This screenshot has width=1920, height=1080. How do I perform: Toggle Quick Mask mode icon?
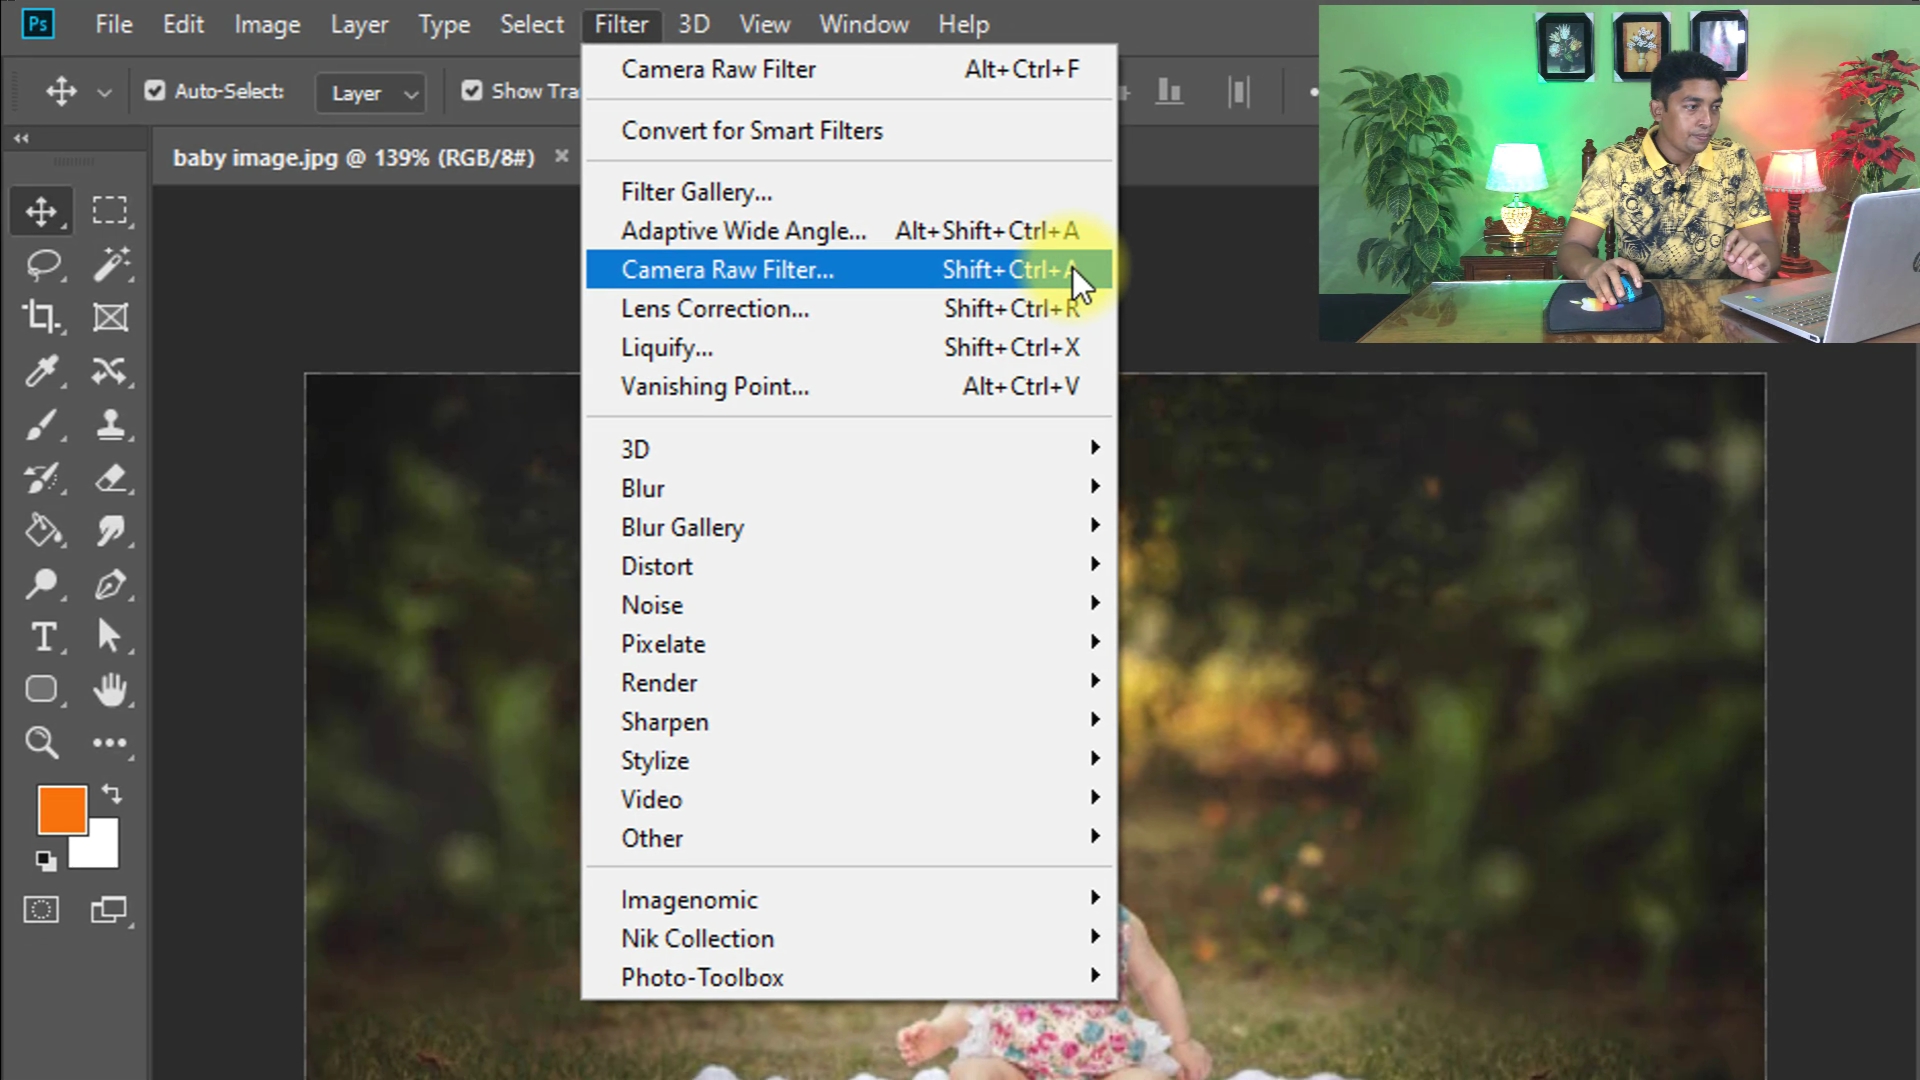pos(41,910)
